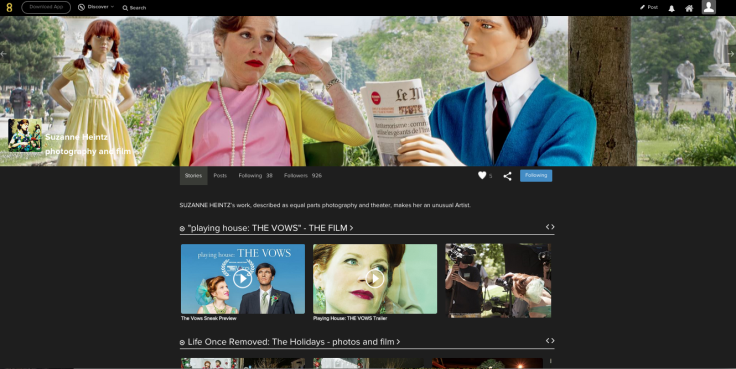Click the 8 logo in the top bar
Image resolution: width=736 pixels, height=369 pixels.
pos(9,8)
